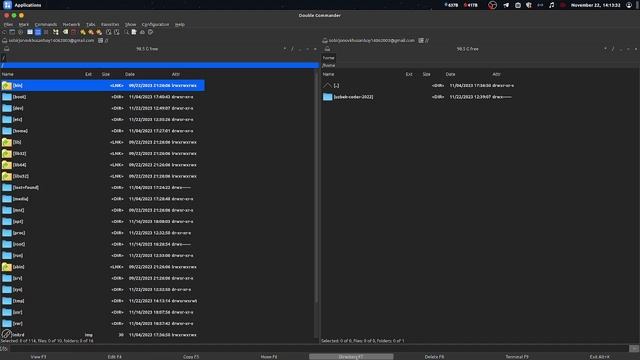Click the right panel gmail drive button
The image size is (640, 360).
[369, 40]
